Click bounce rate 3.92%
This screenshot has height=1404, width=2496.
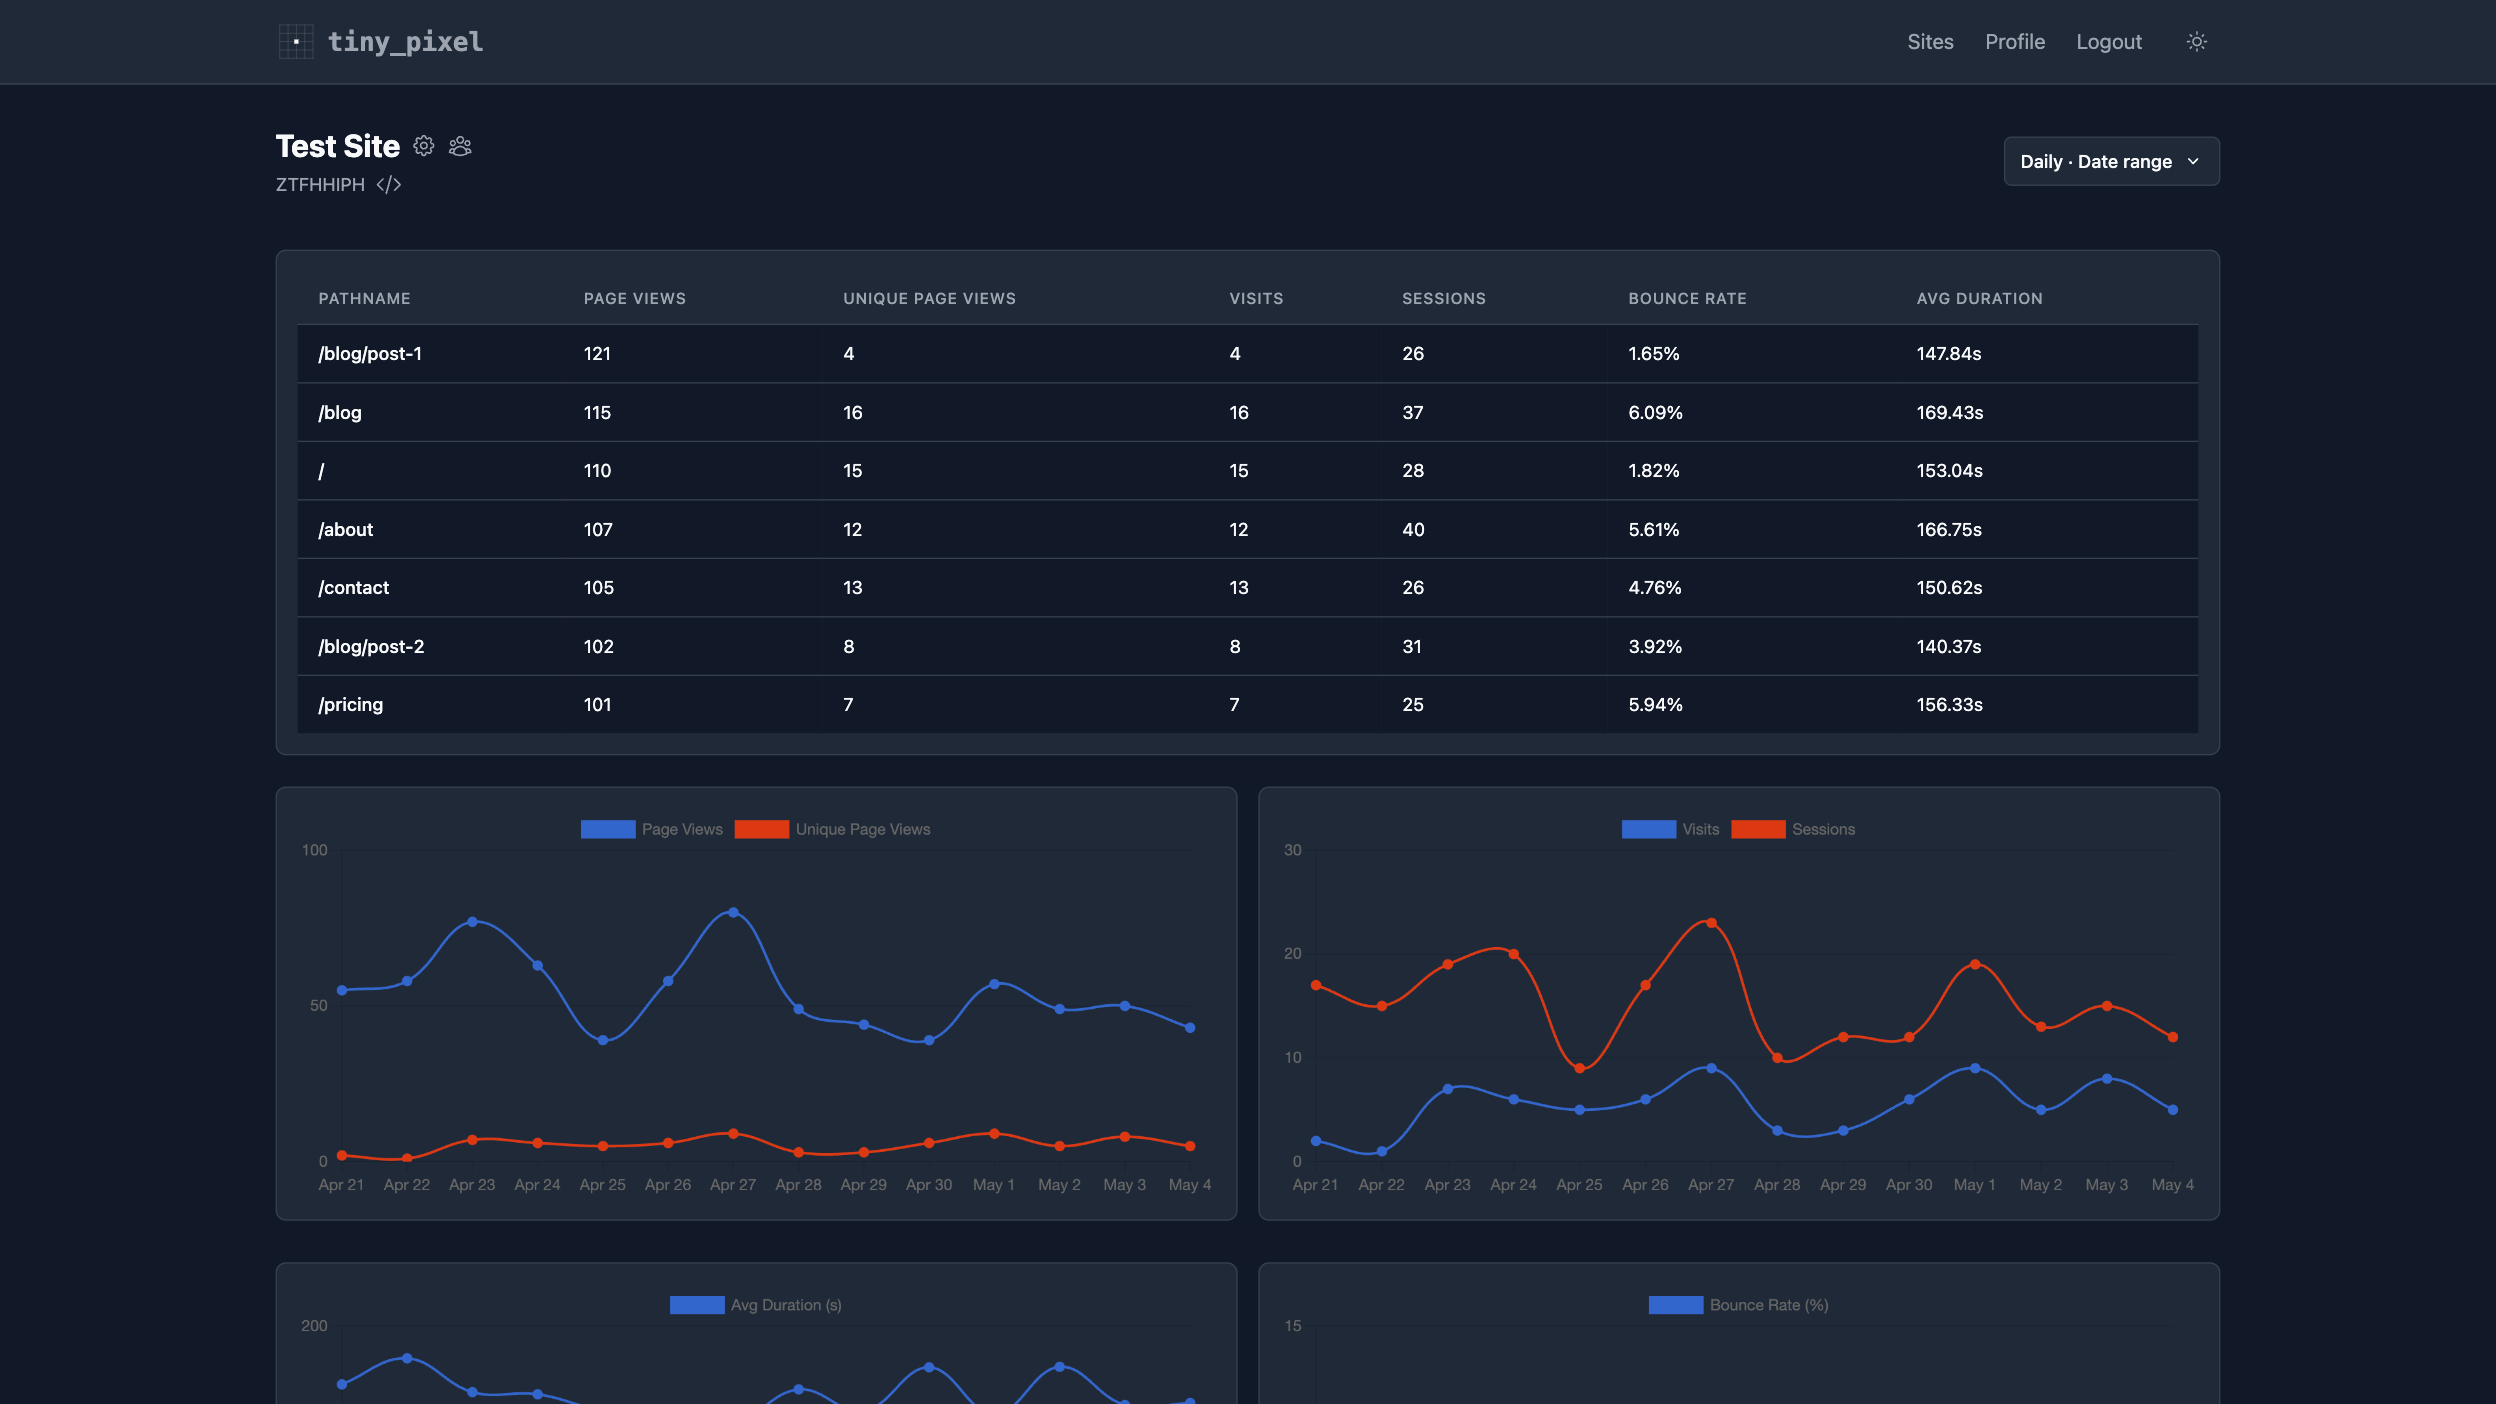[x=1655, y=647]
